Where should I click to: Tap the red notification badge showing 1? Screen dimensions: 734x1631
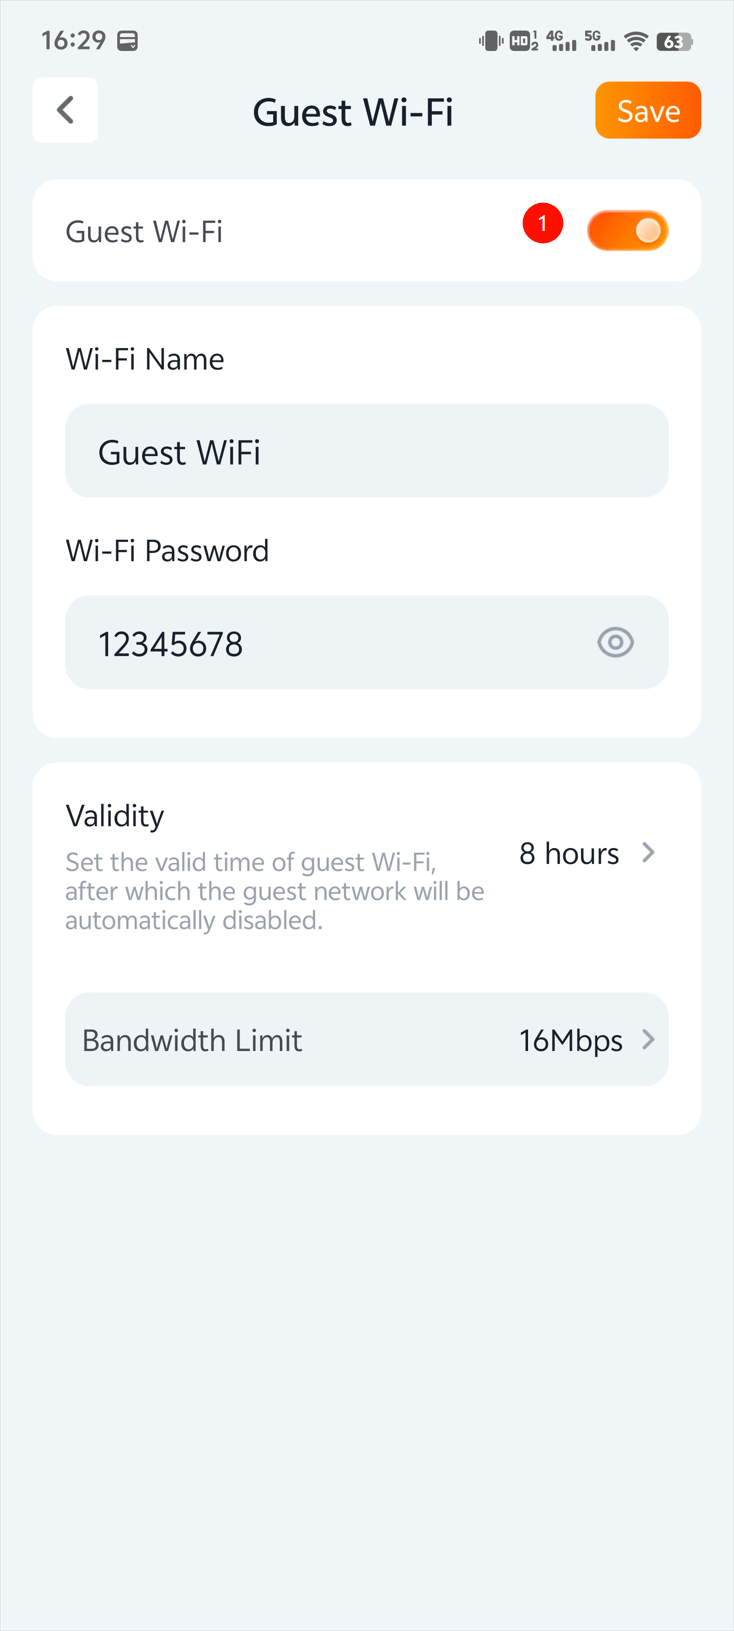click(542, 223)
